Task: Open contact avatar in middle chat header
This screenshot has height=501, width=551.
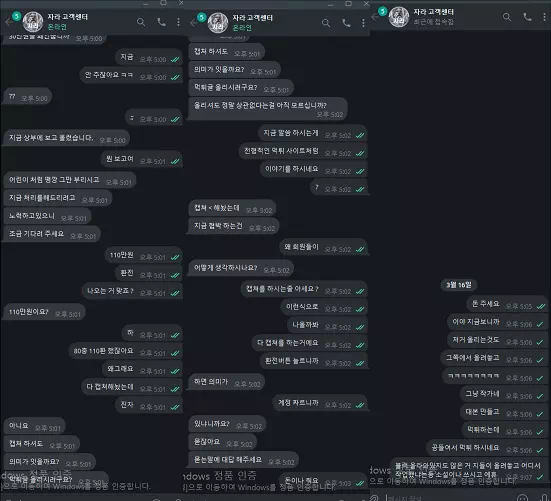Action: click(218, 23)
